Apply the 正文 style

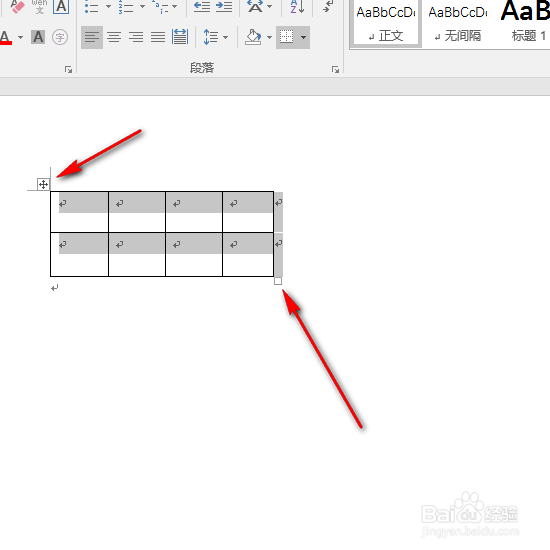coord(386,23)
